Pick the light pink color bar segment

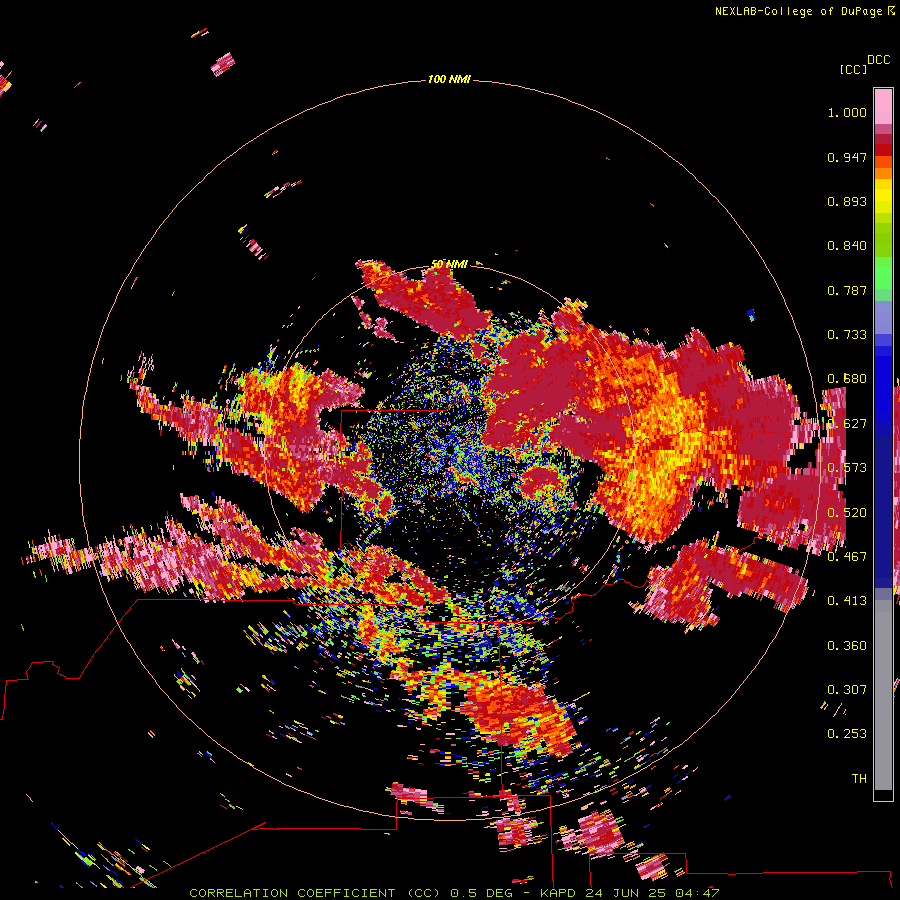[x=883, y=107]
